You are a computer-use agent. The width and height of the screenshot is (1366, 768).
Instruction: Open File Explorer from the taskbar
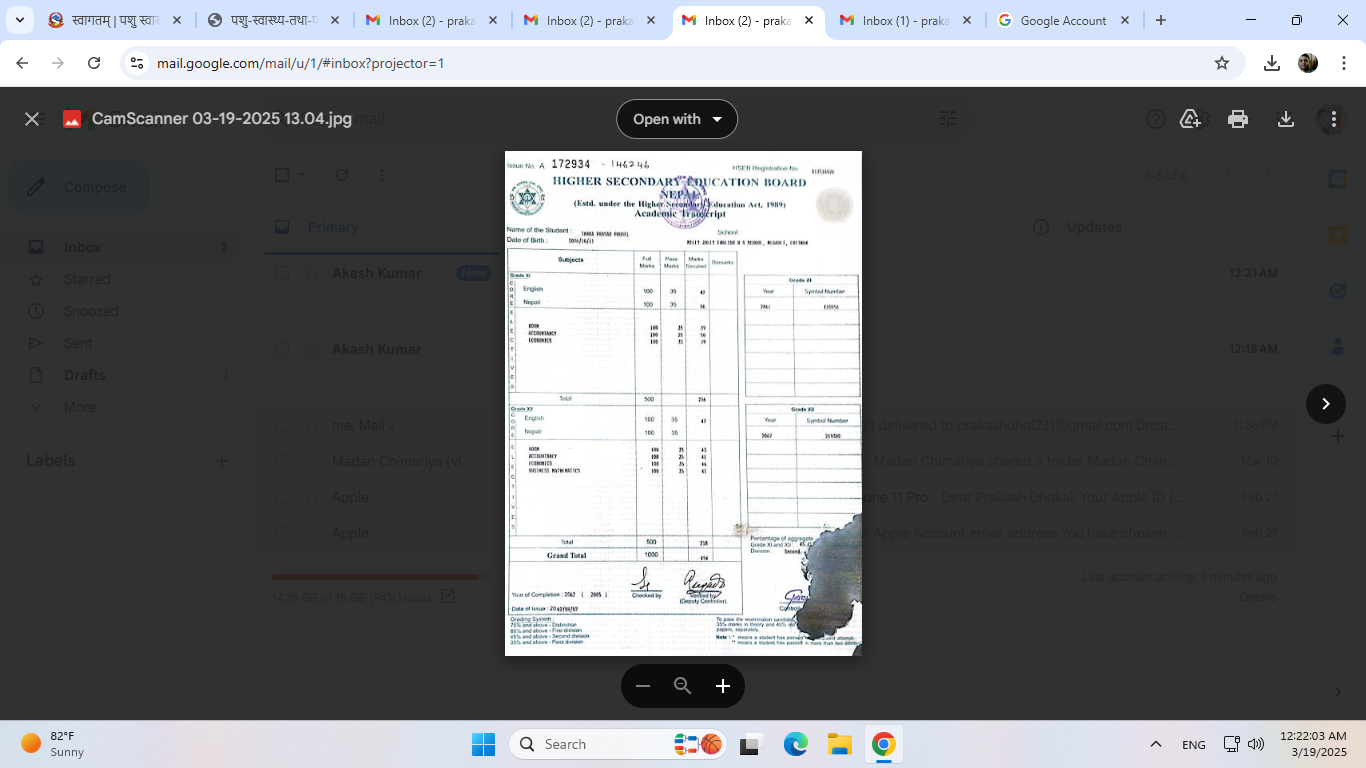(x=839, y=744)
